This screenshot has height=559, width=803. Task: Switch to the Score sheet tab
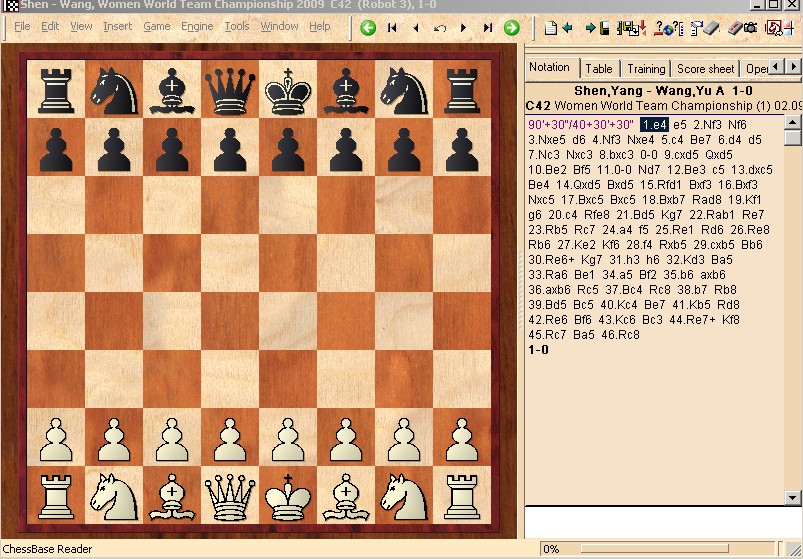[706, 69]
